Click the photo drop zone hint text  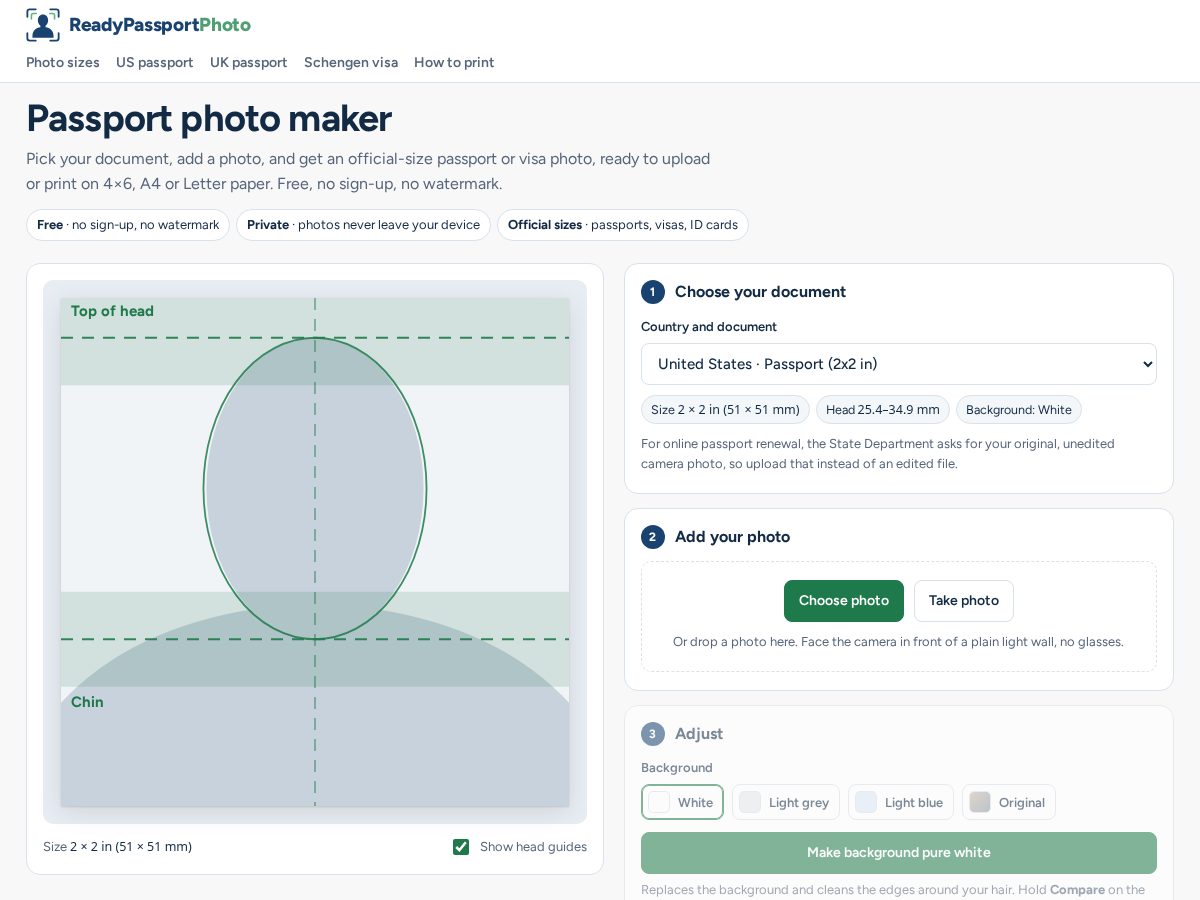coord(898,642)
